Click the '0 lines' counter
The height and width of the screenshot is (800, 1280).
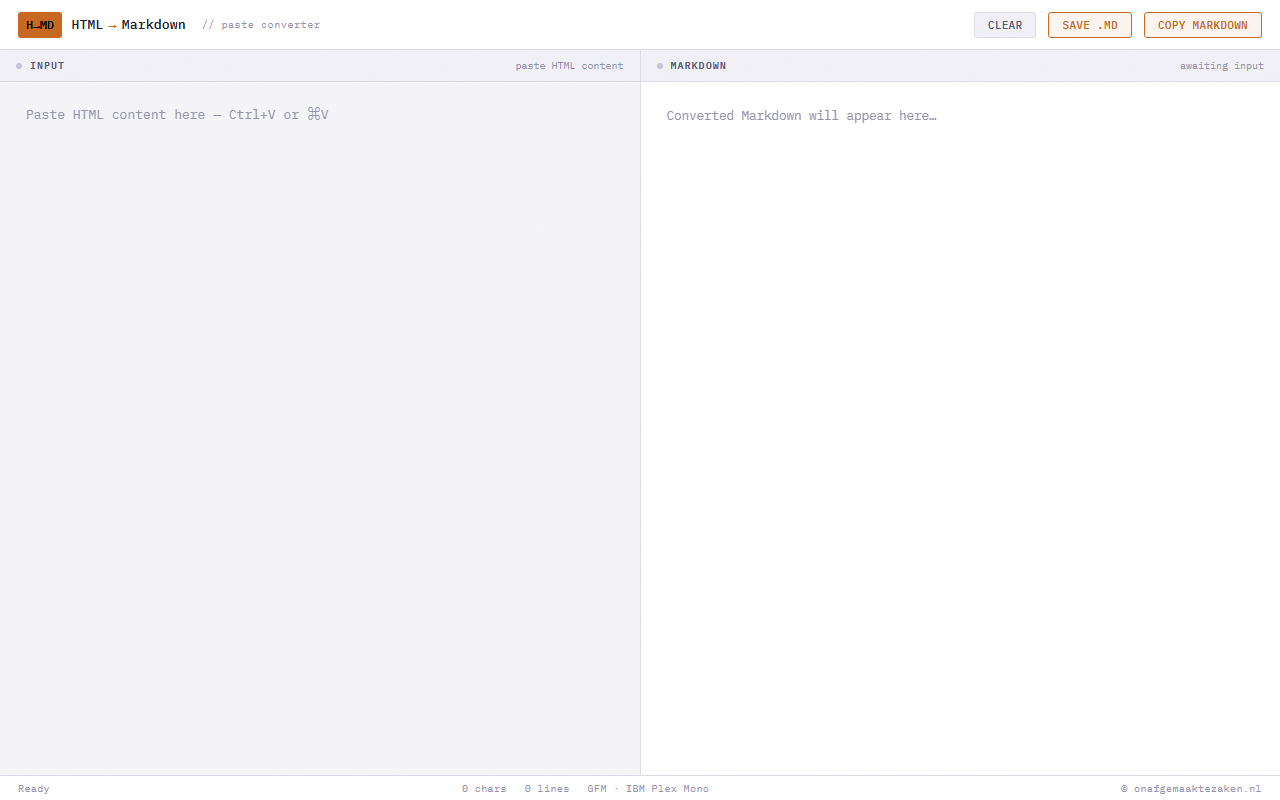(547, 789)
